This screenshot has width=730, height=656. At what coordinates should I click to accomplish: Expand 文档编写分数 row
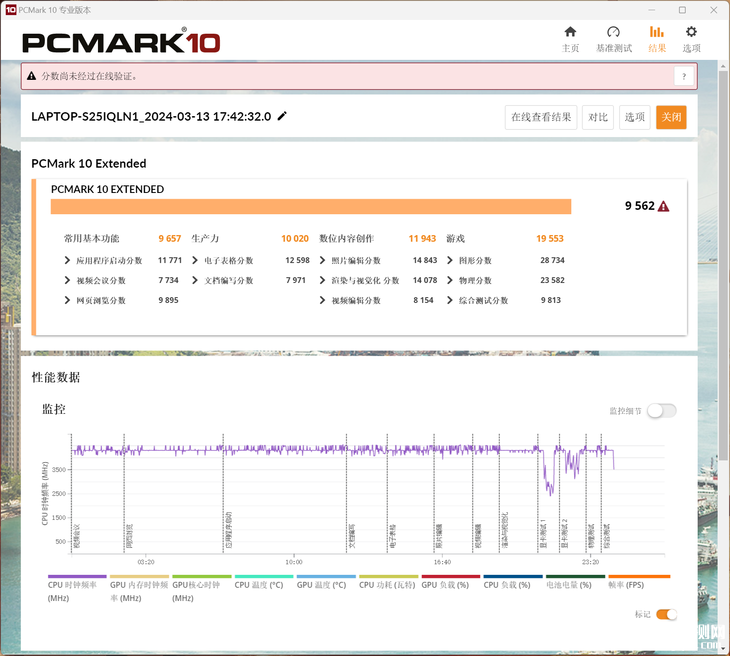click(195, 280)
